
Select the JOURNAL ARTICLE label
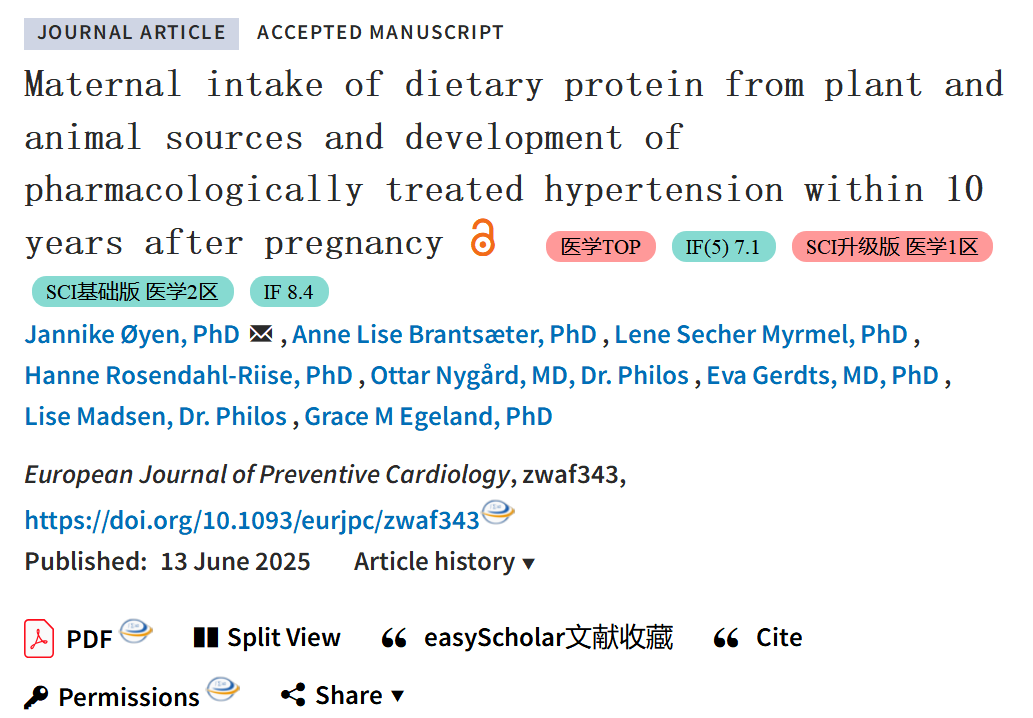(131, 33)
